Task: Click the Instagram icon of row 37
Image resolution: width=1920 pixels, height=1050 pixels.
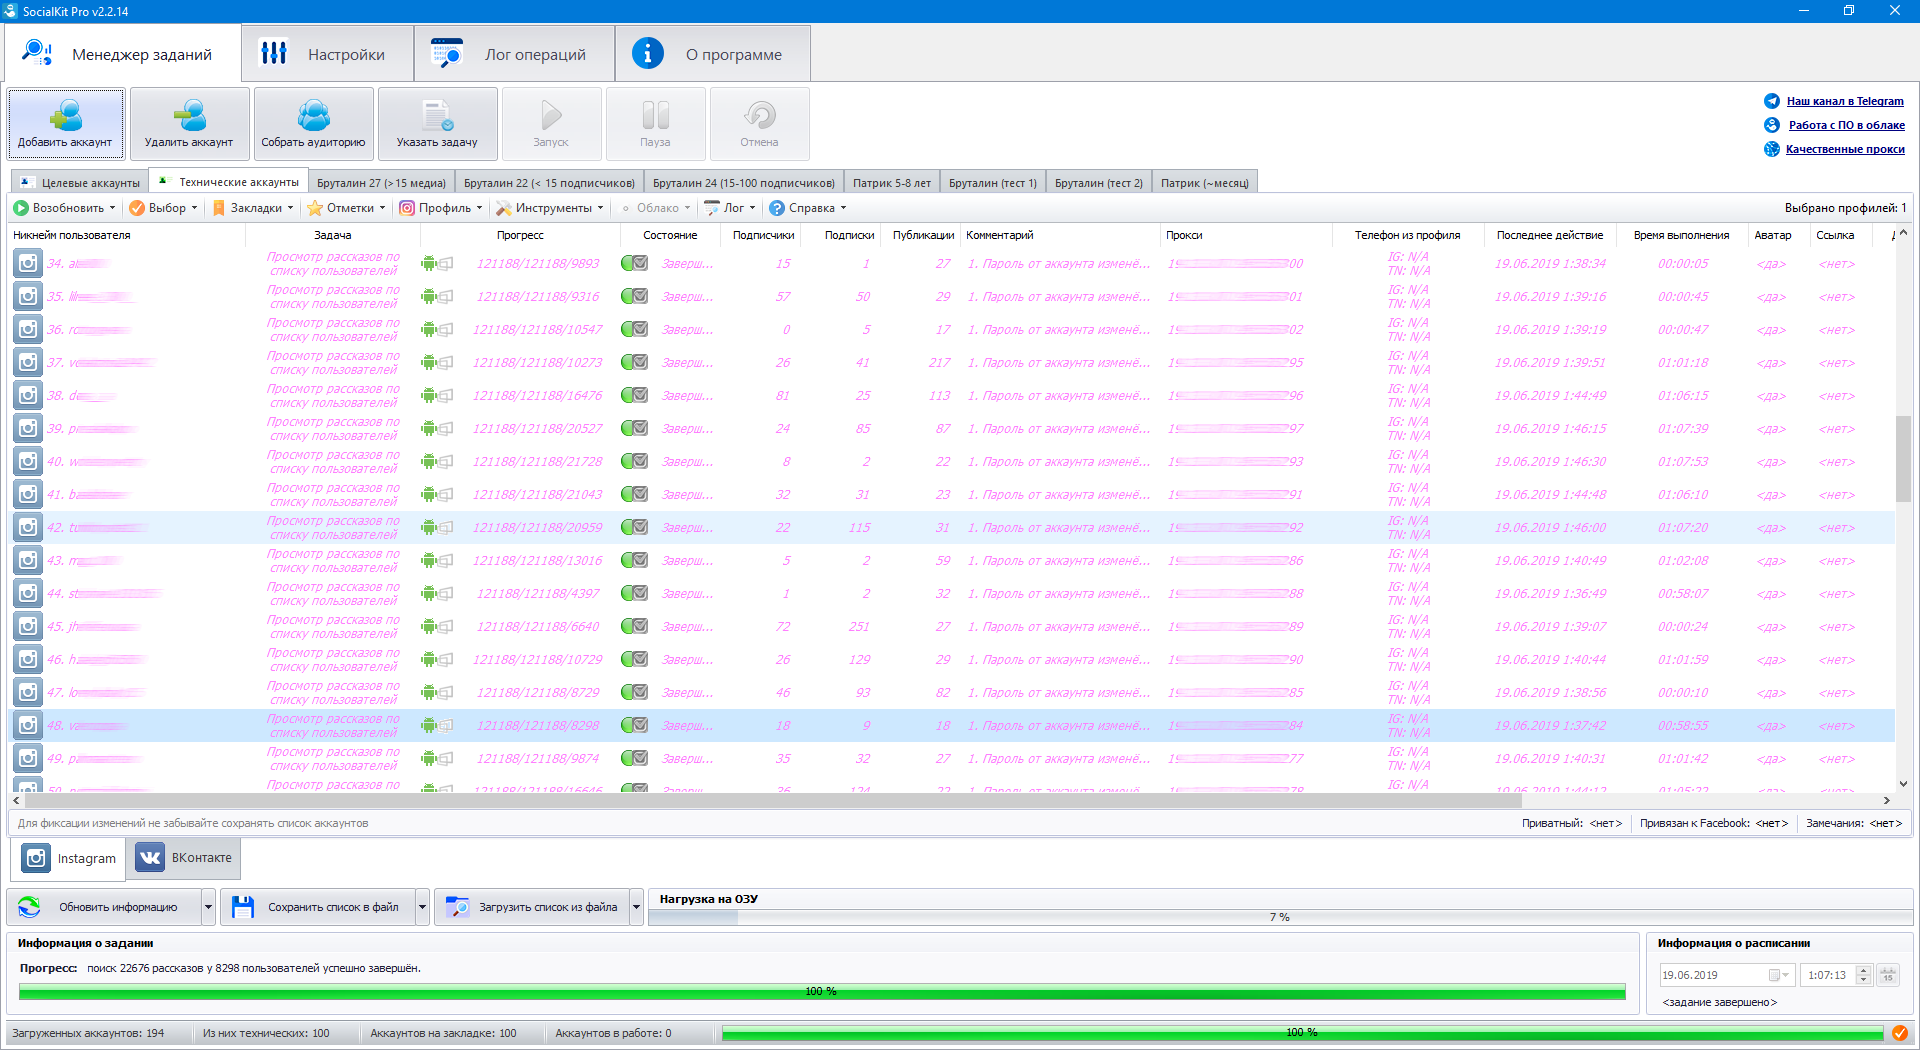Action: click(28, 362)
